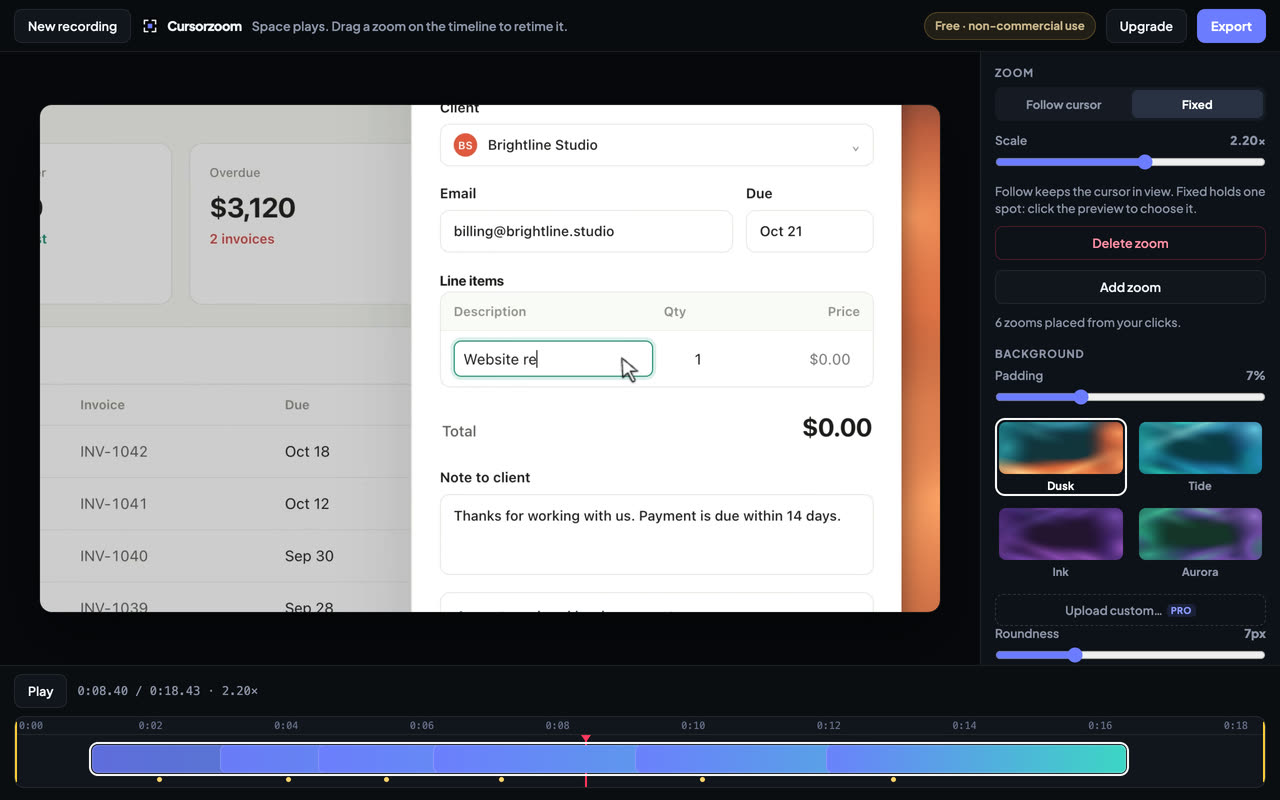Click the Upload custom background button
The height and width of the screenshot is (800, 1280).
pos(1130,610)
